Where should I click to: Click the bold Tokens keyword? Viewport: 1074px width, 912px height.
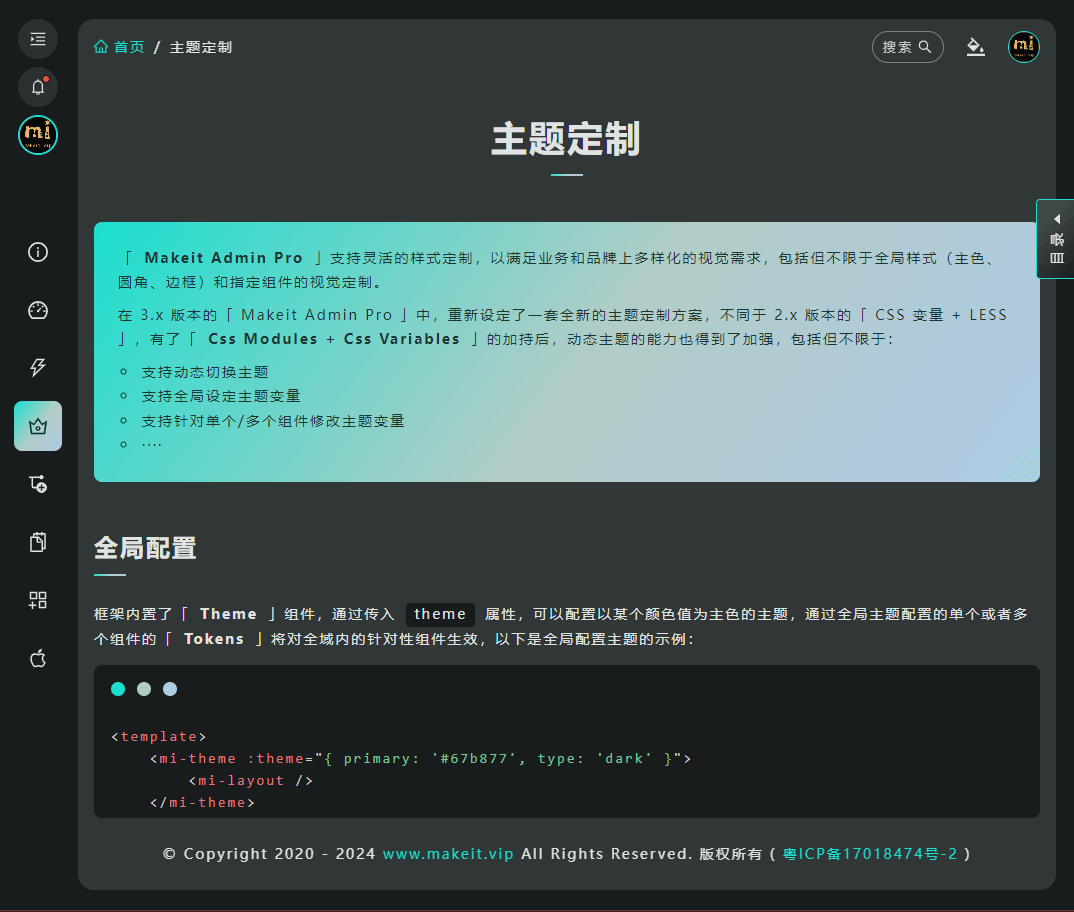pos(214,639)
